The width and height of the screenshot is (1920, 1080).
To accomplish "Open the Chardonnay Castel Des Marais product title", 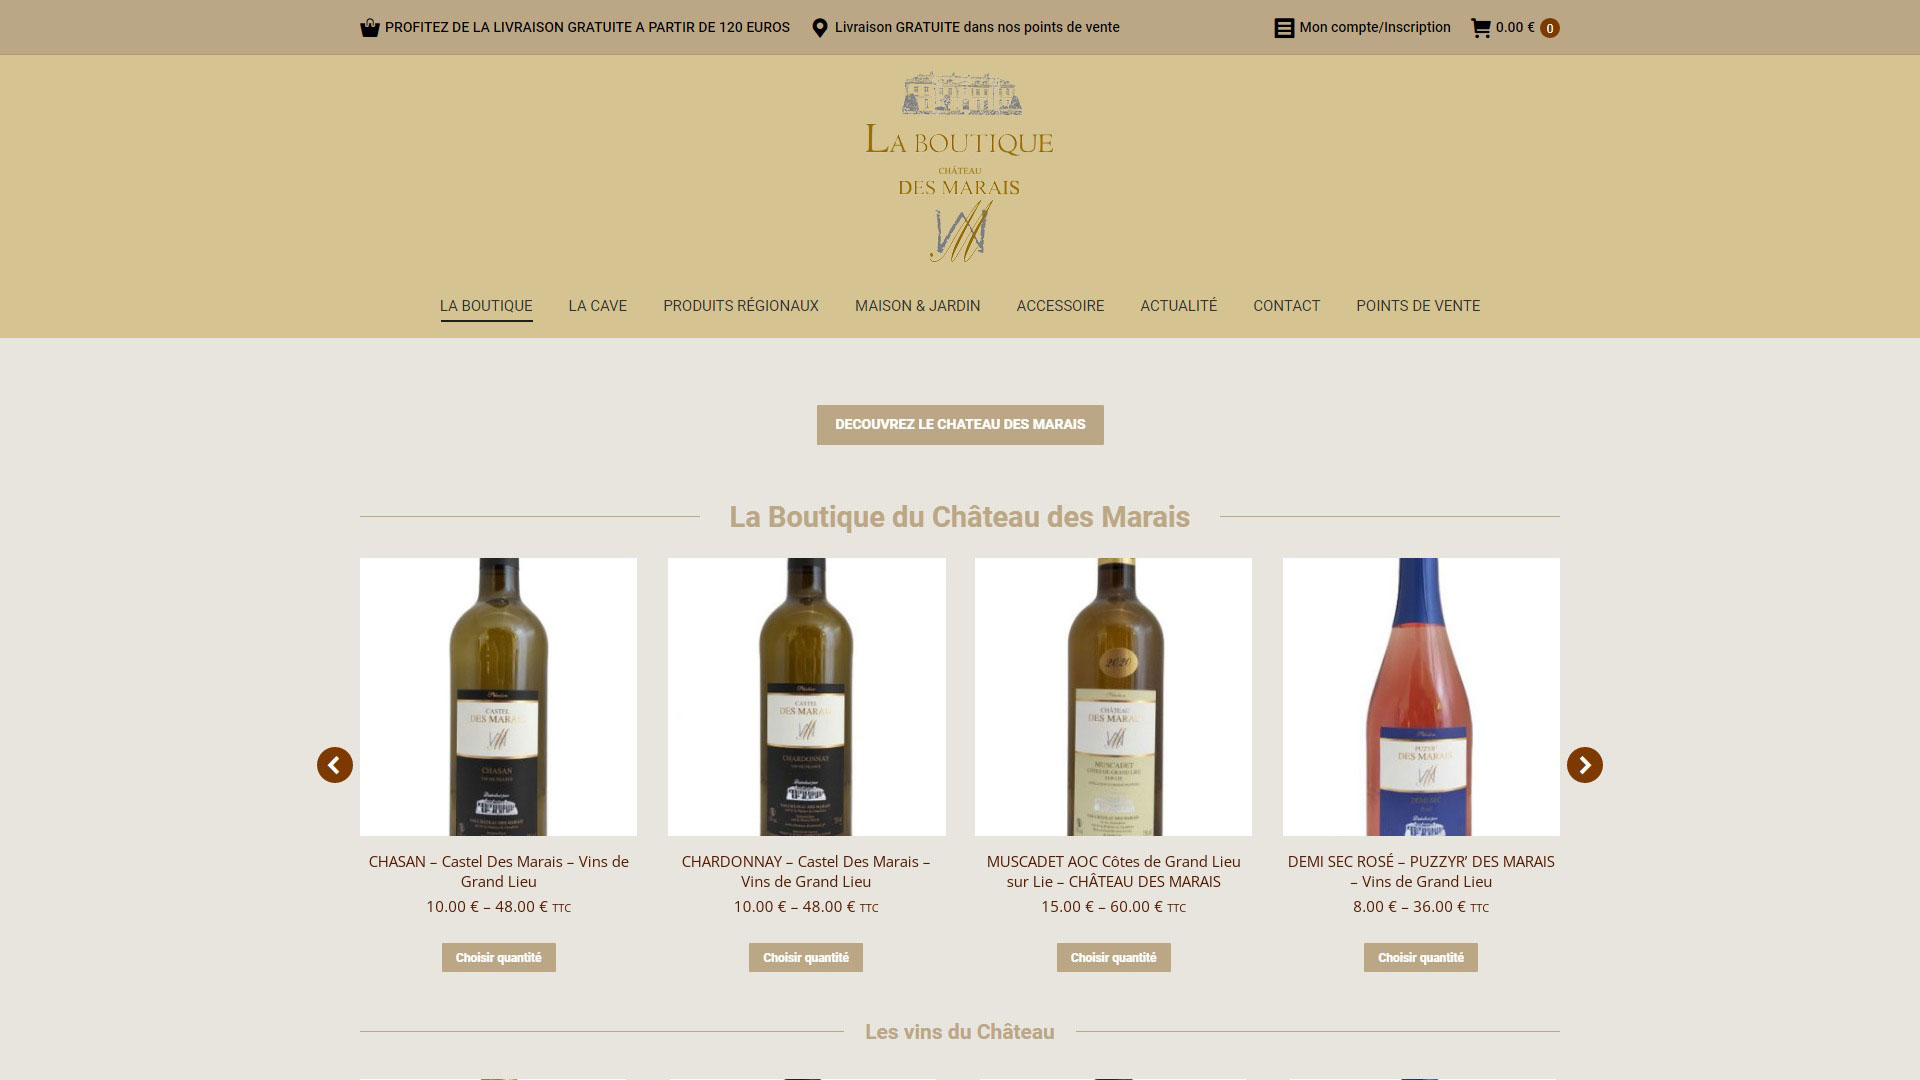I will [x=806, y=871].
